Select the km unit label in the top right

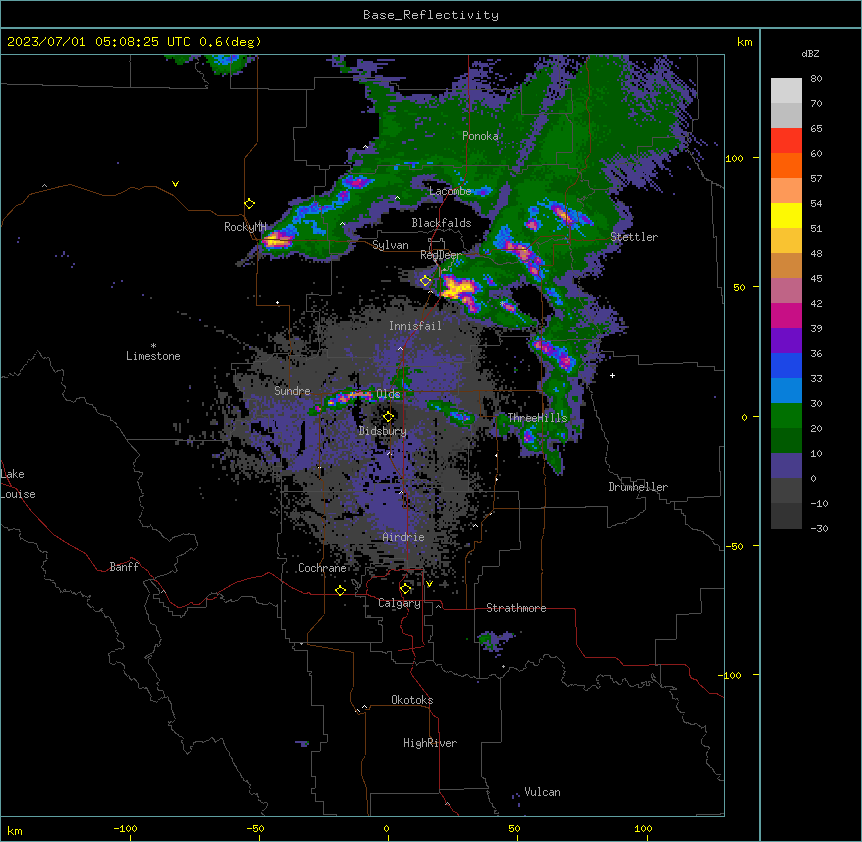point(745,42)
